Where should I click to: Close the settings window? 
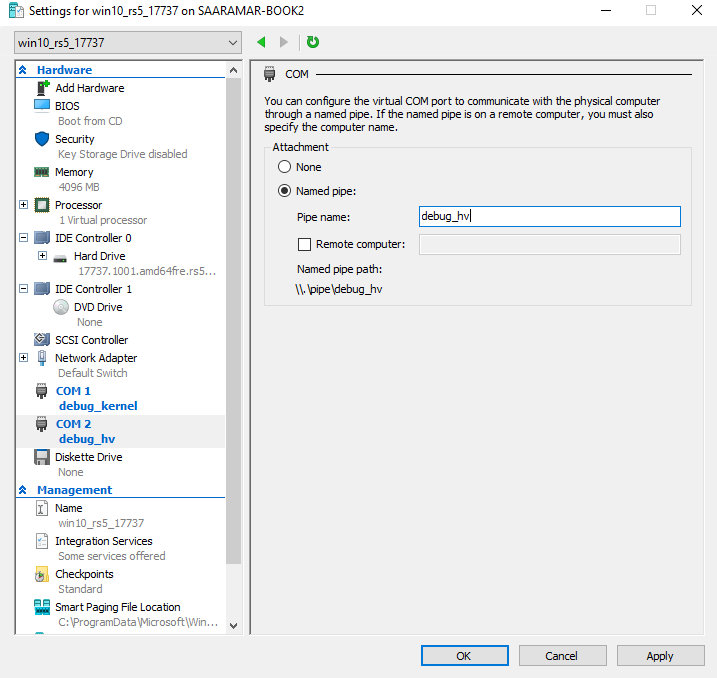coord(696,10)
